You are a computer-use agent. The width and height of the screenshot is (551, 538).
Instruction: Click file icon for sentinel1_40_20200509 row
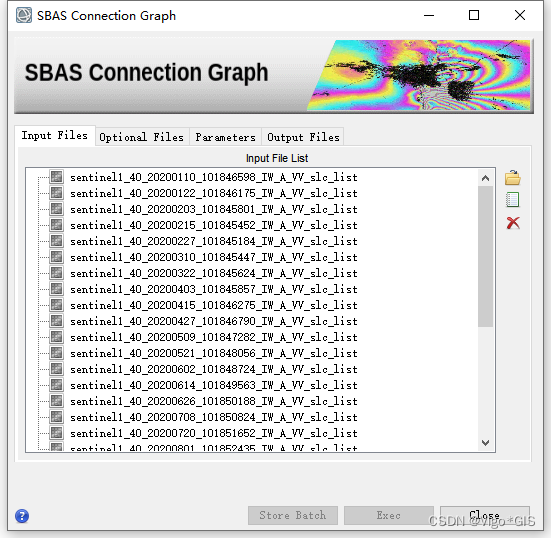click(56, 336)
